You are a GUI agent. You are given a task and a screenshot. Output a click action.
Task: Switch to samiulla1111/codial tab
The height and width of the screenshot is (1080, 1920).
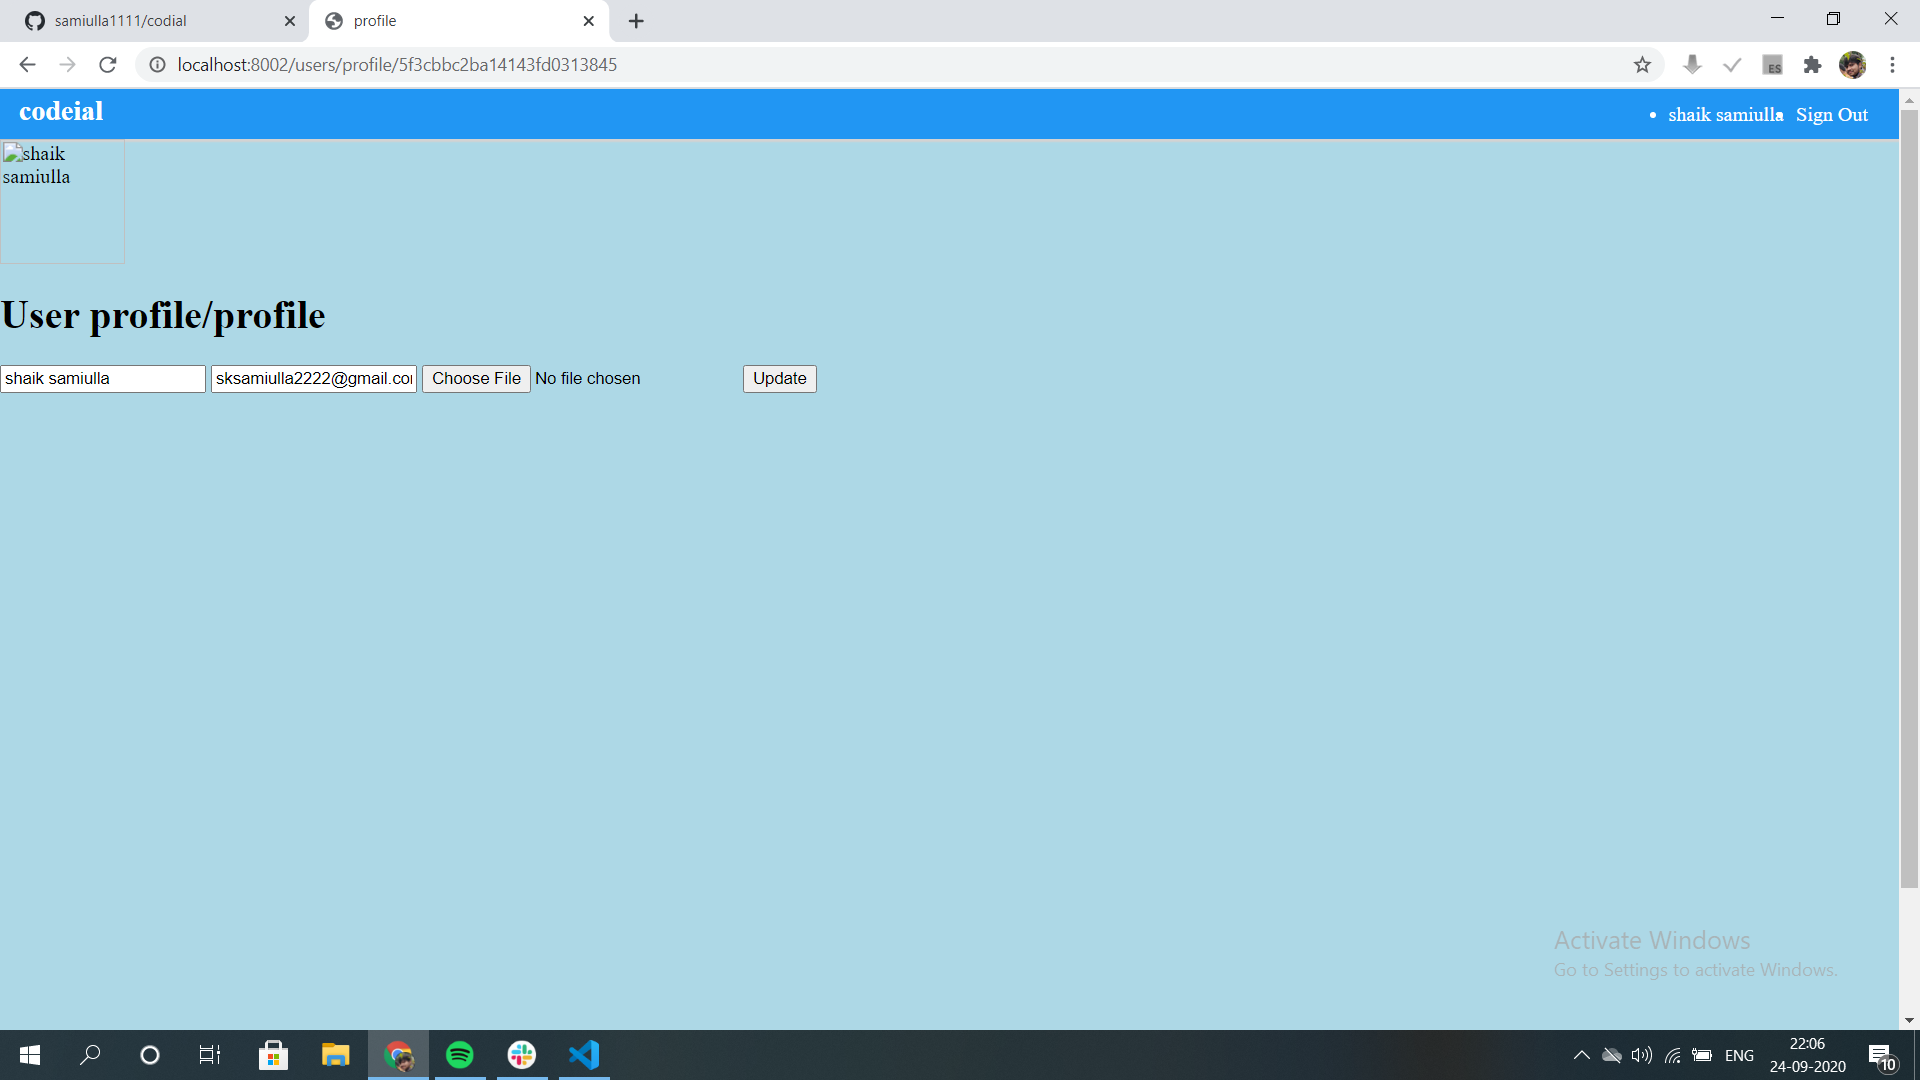click(150, 21)
